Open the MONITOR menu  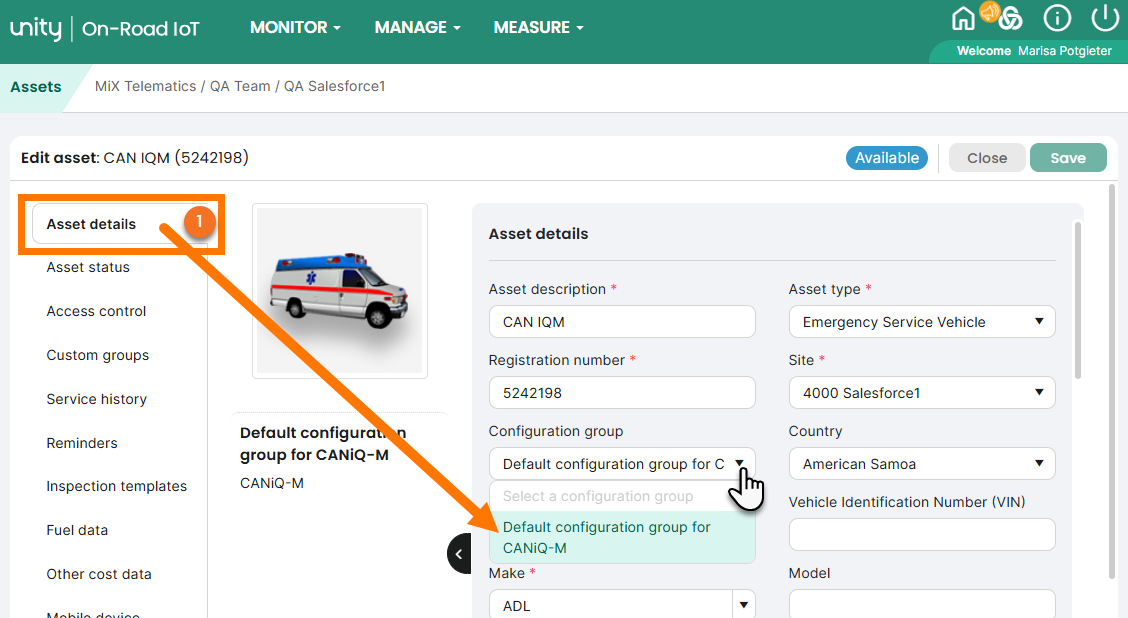click(x=295, y=28)
